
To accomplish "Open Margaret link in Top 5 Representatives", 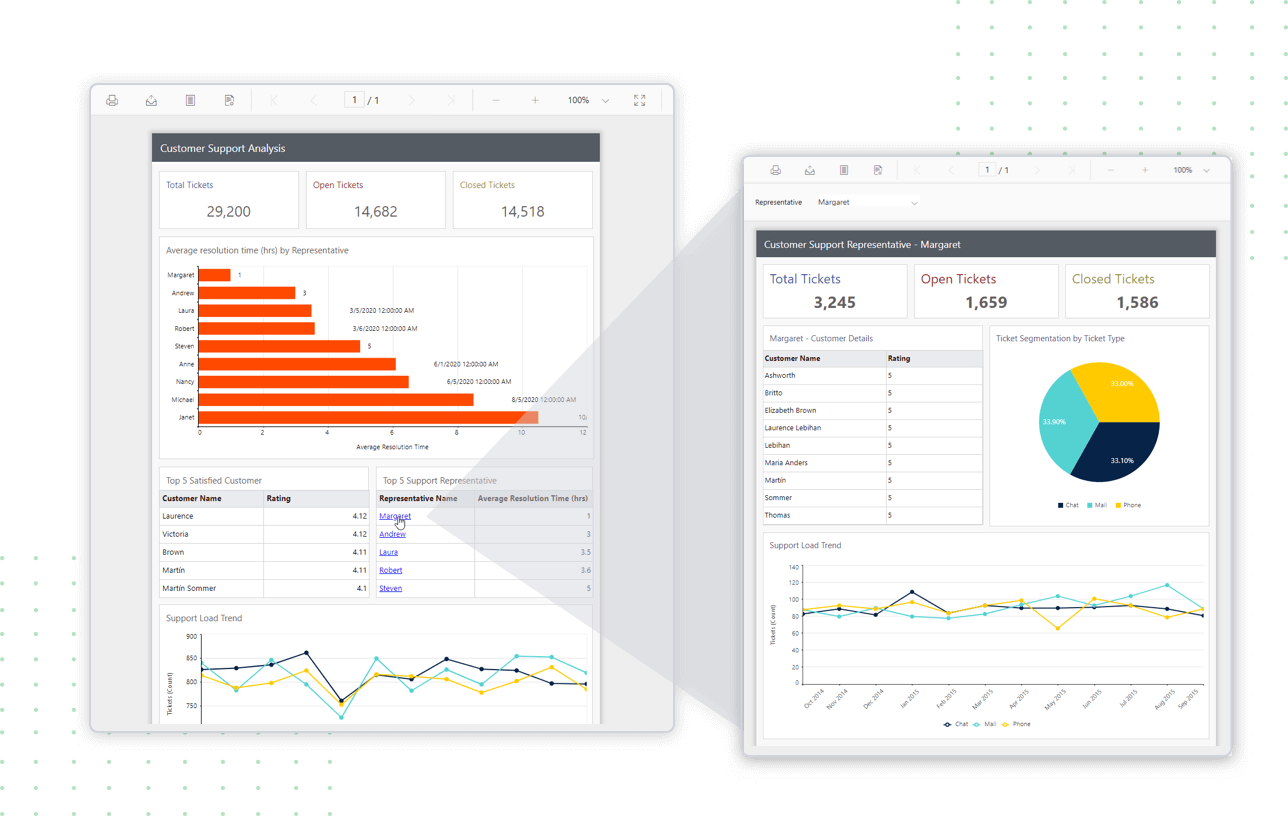I will [395, 516].
